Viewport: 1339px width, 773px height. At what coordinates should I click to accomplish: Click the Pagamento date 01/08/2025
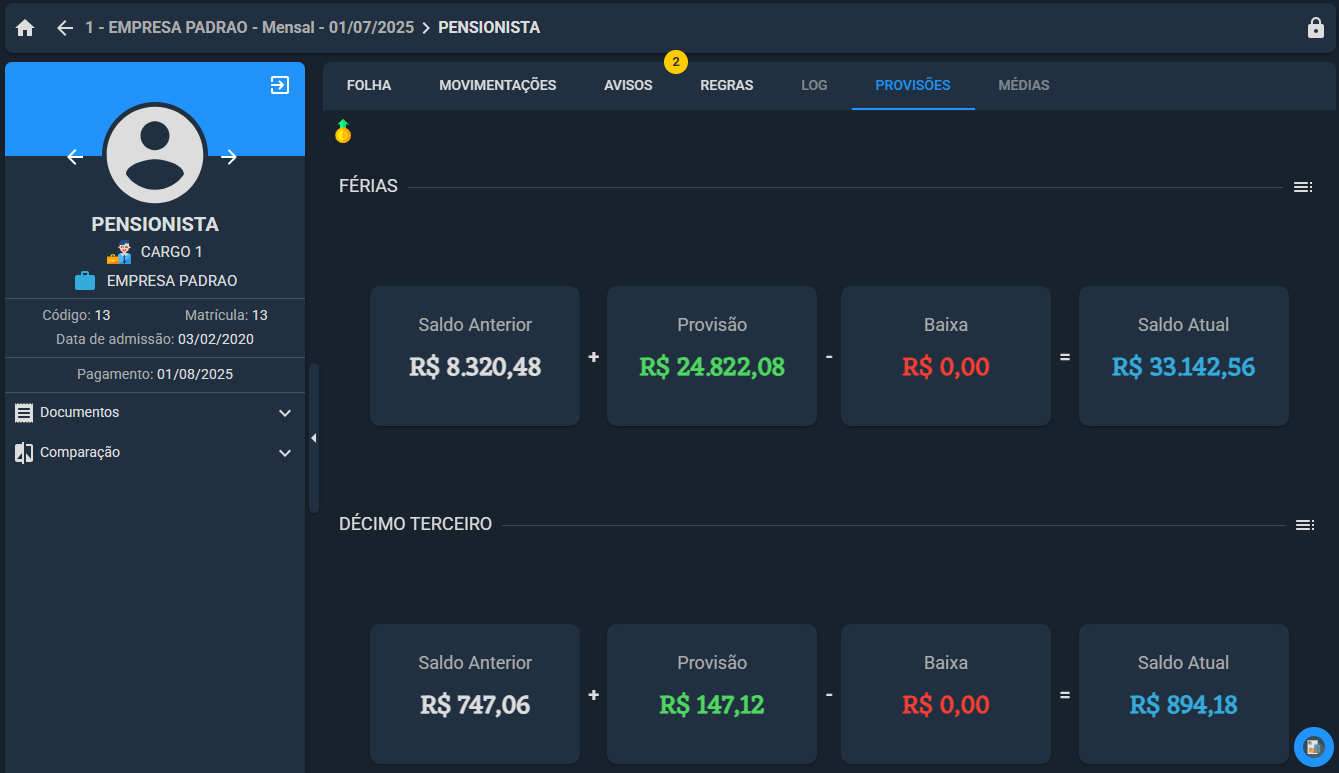coord(195,375)
